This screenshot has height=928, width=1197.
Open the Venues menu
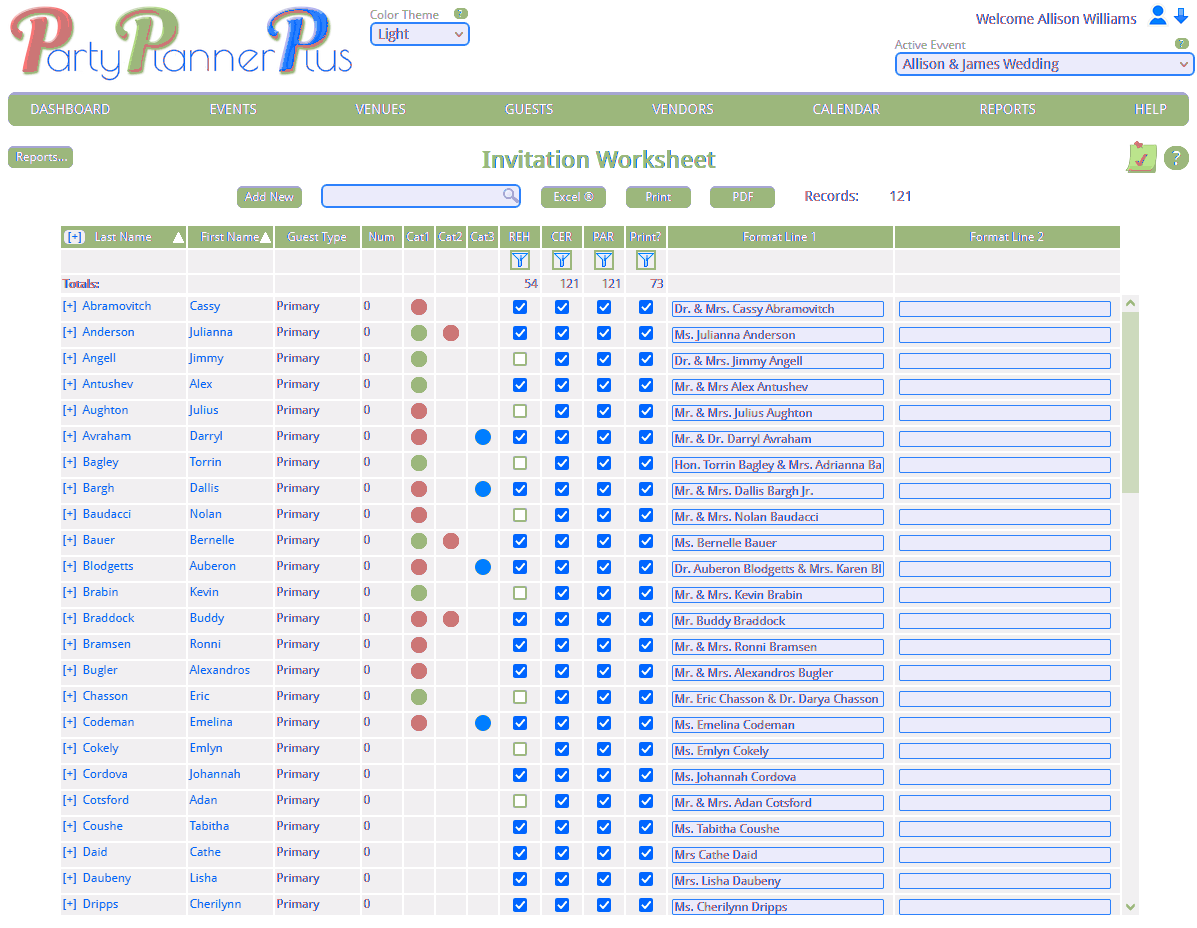(380, 109)
